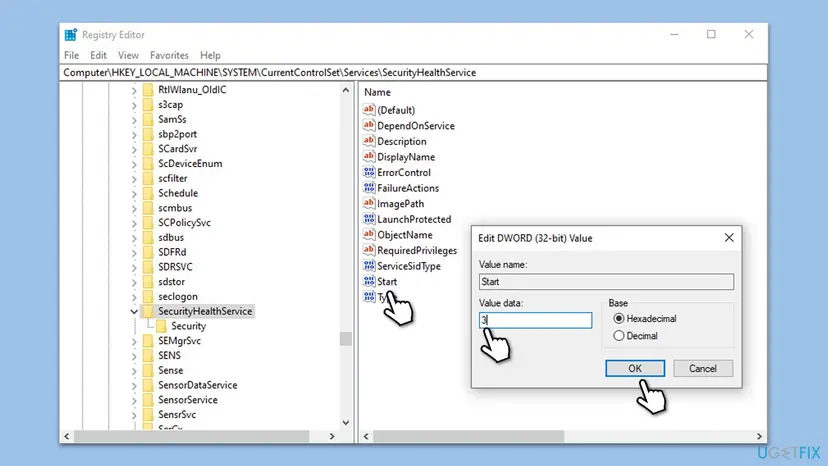Click the Registry Editor app icon in title bar
Screen dimensions: 828x466
coord(71,35)
